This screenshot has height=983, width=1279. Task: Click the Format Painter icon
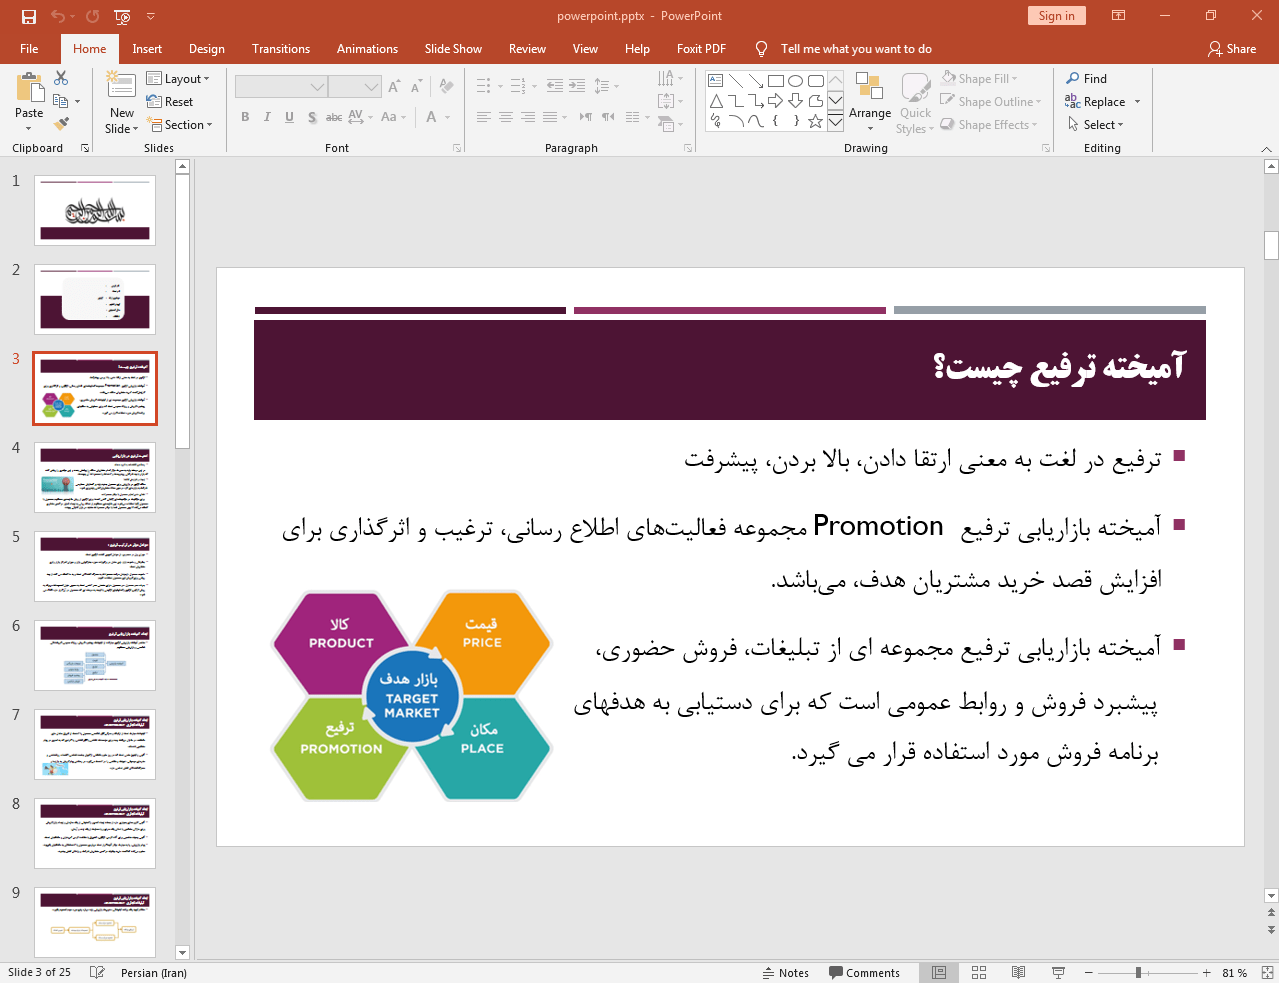click(x=61, y=124)
